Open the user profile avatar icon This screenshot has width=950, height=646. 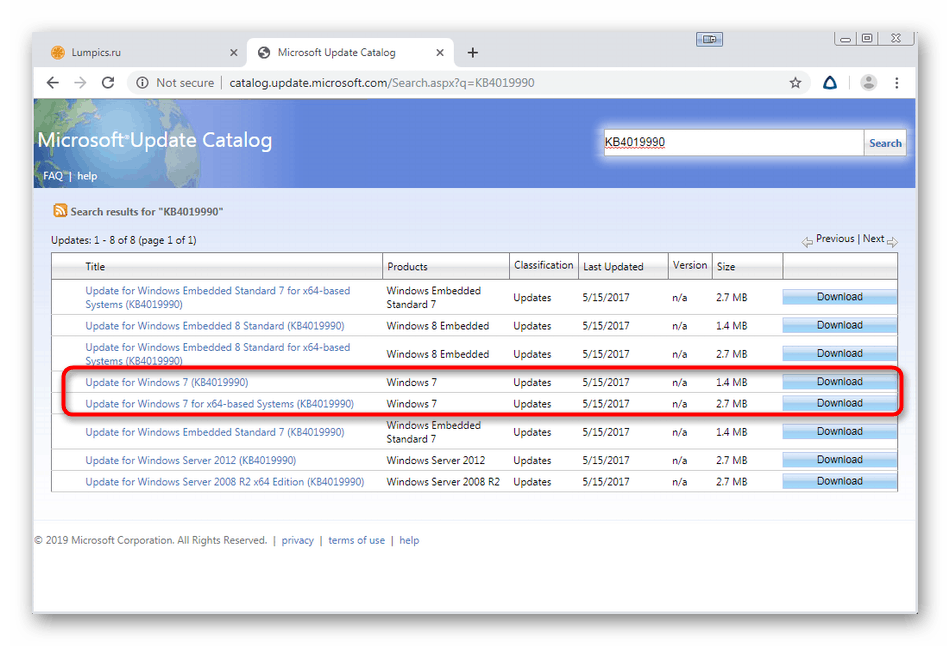click(x=868, y=83)
